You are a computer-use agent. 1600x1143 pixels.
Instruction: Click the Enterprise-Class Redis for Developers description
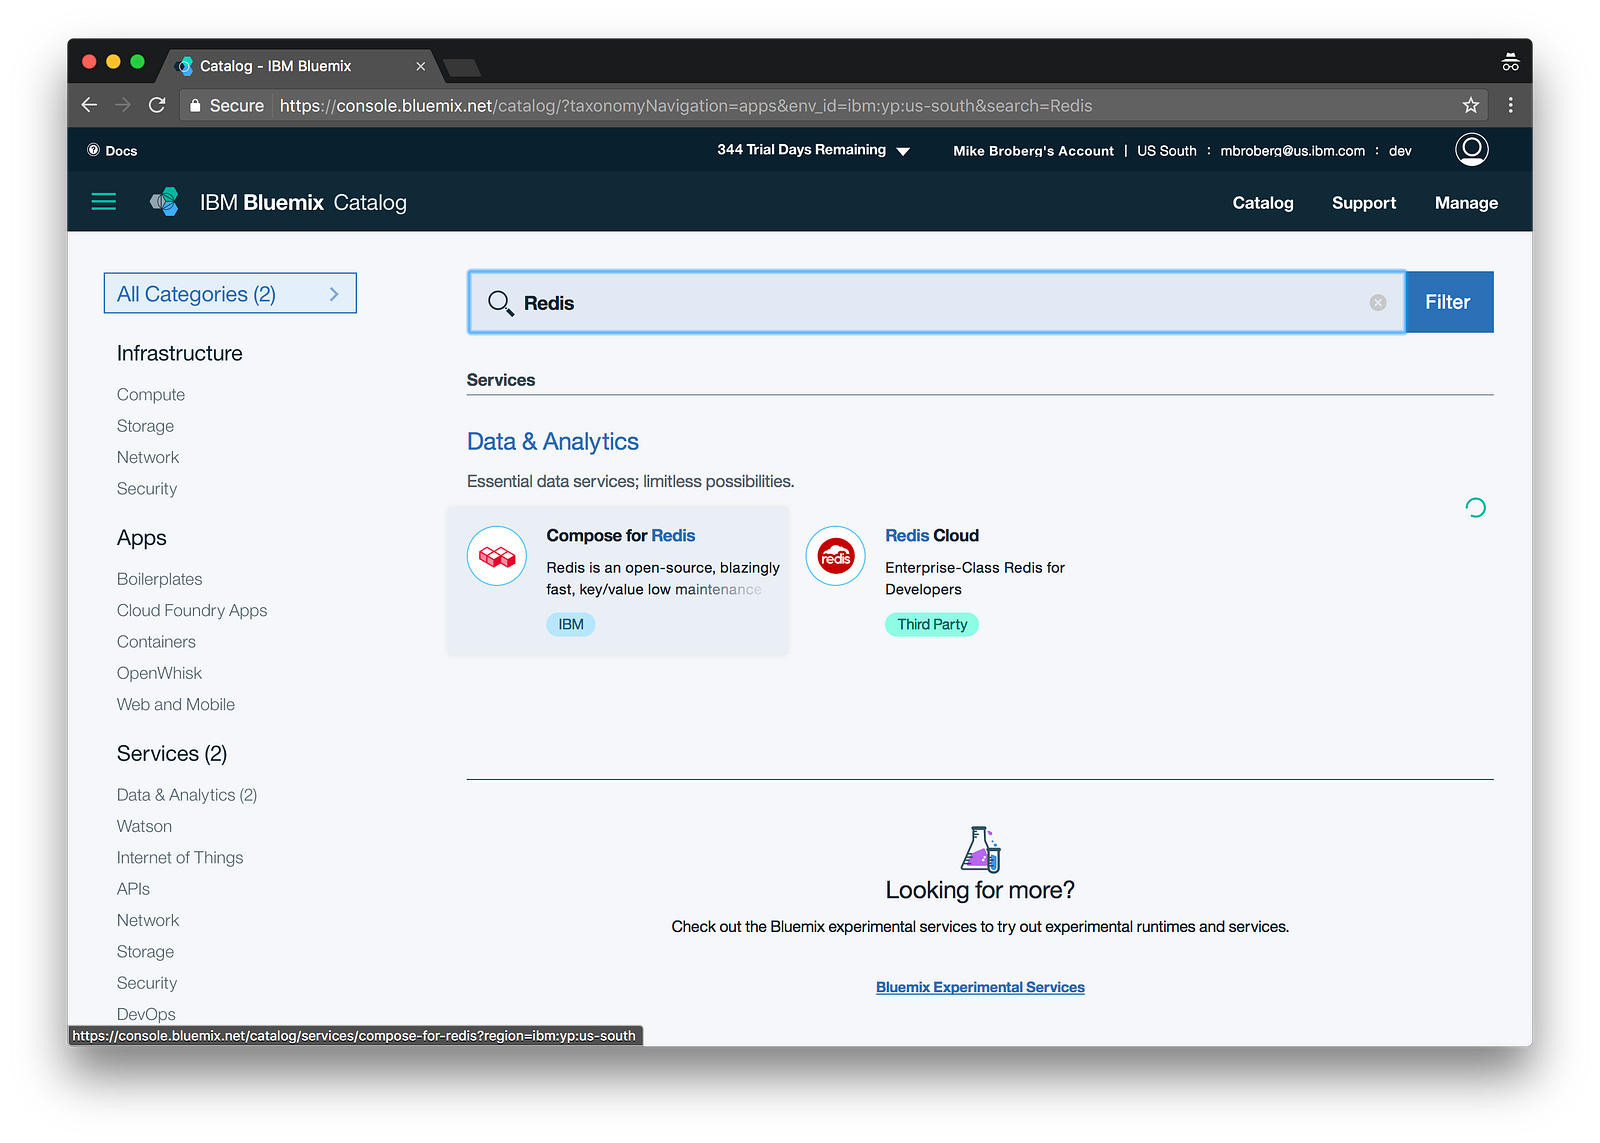pyautogui.click(x=975, y=579)
